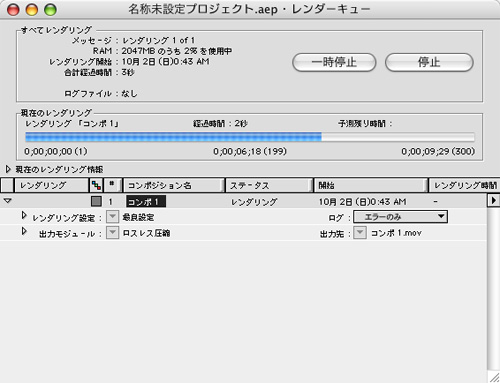Click the 一時停止 (pause) button

click(x=334, y=62)
